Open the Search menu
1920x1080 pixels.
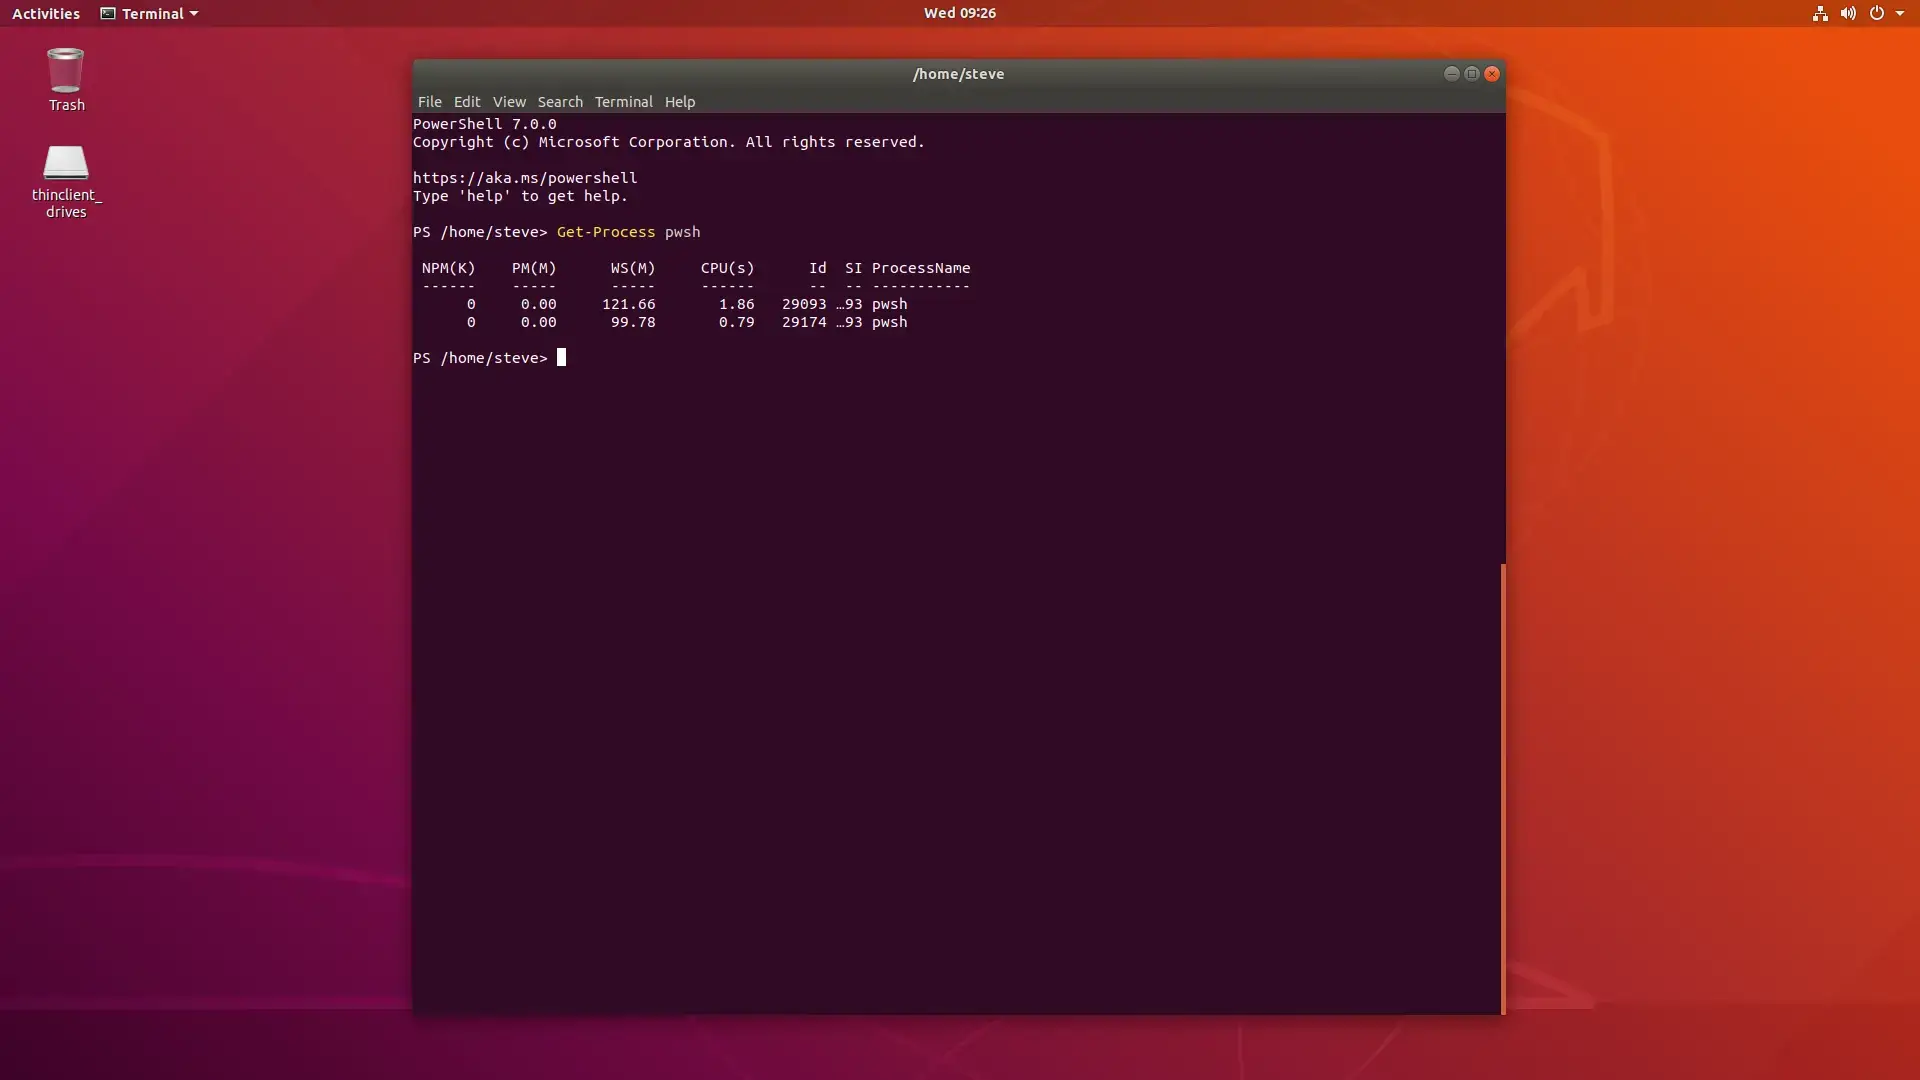(560, 102)
